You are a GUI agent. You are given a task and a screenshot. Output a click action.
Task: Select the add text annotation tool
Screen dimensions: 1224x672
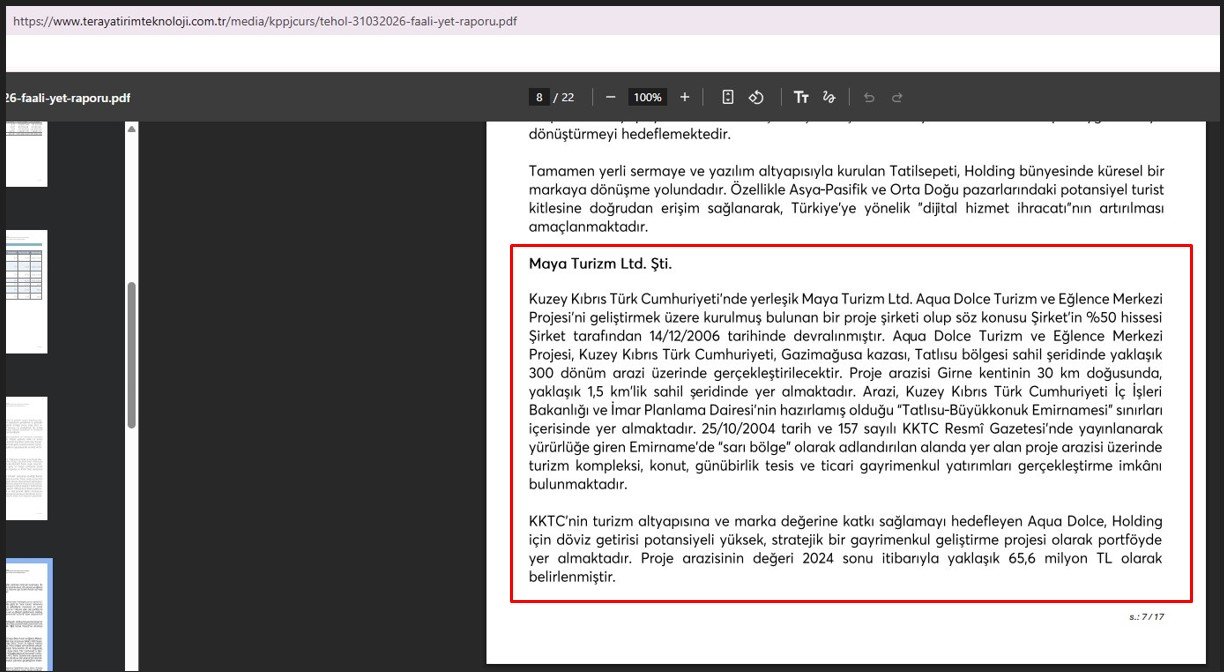(x=801, y=97)
